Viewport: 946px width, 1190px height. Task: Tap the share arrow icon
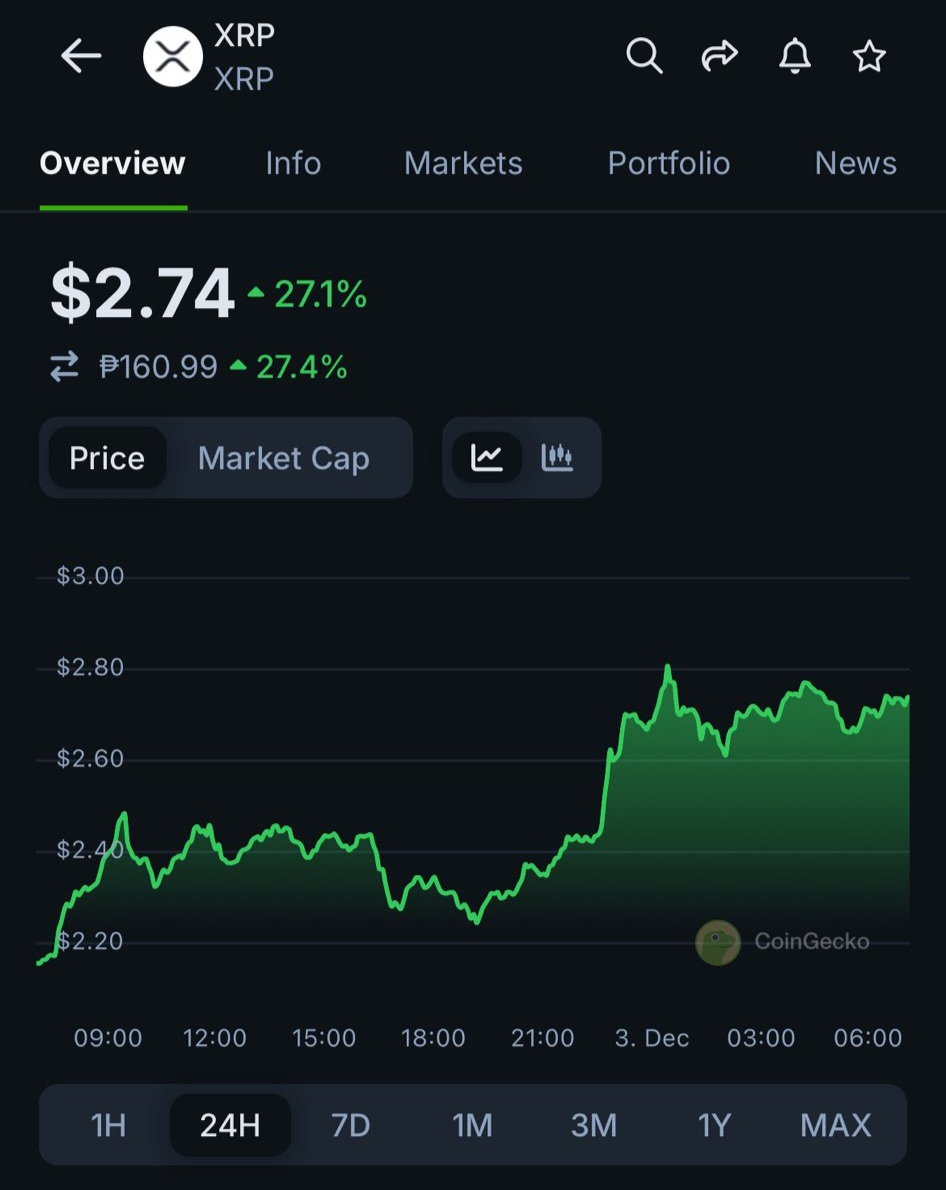(719, 57)
